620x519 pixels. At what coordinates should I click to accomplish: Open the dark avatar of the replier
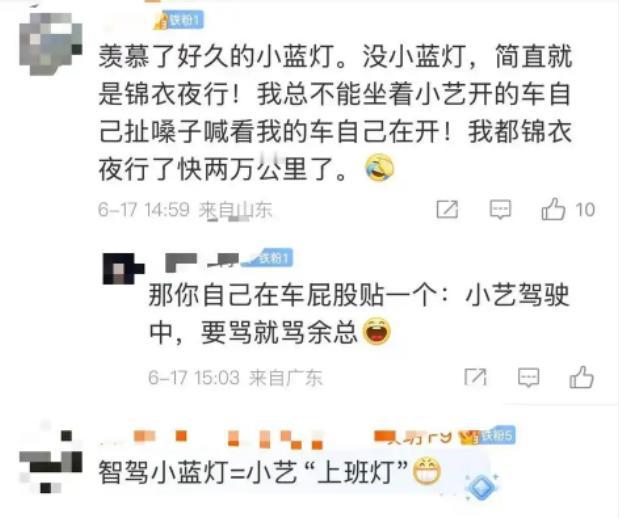[x=123, y=269]
